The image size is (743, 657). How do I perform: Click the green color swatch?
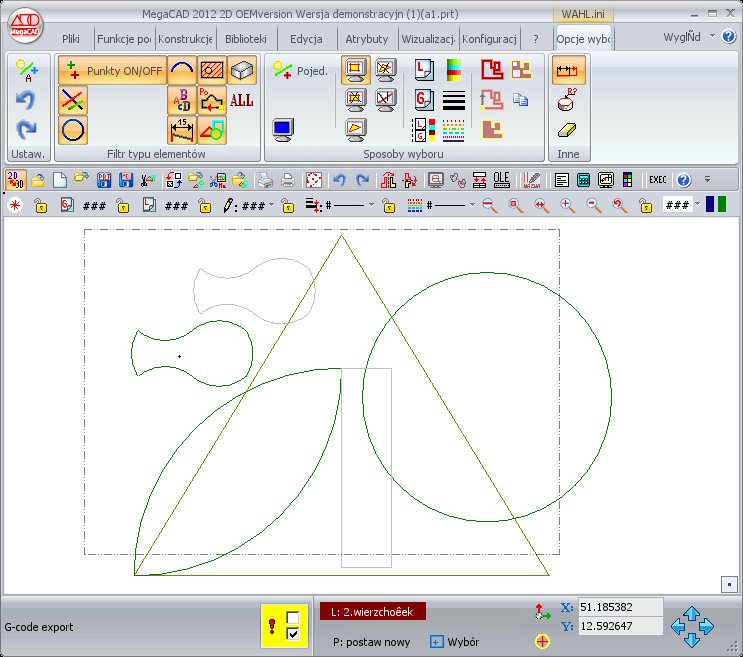pos(722,204)
